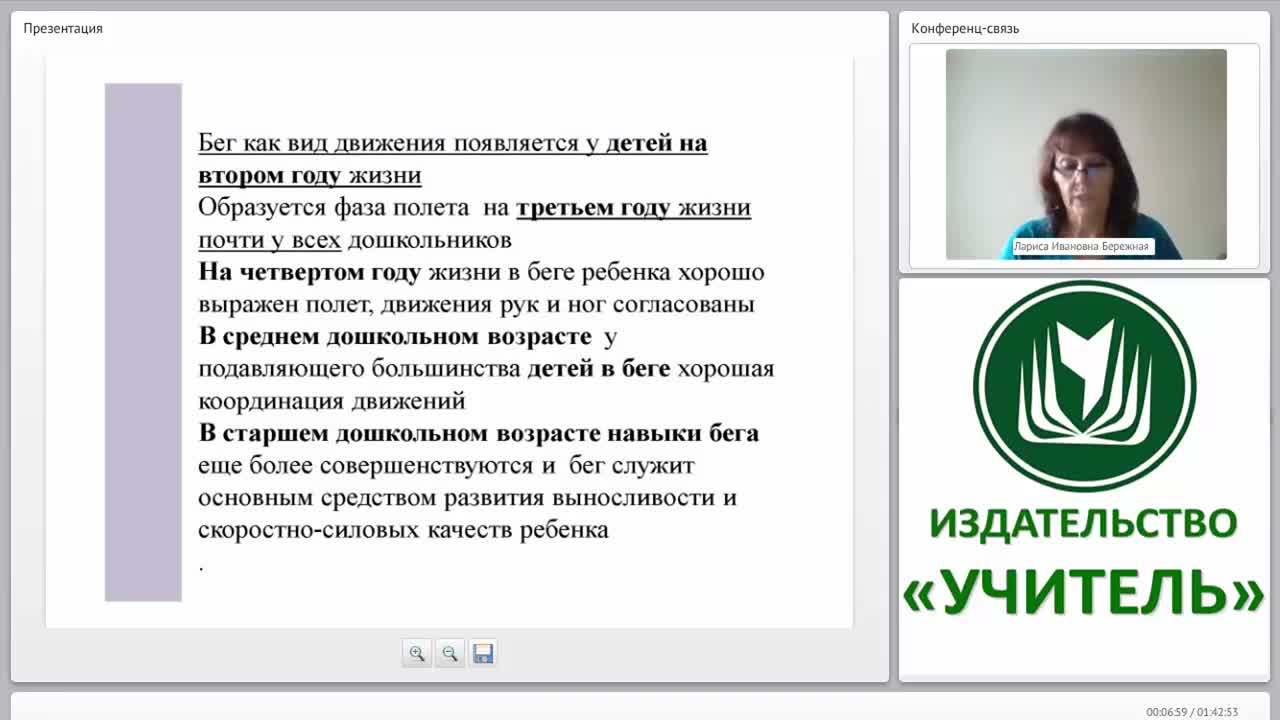The width and height of the screenshot is (1280, 720).
Task: Click the Конференц-связь panel title
Action: (965, 28)
